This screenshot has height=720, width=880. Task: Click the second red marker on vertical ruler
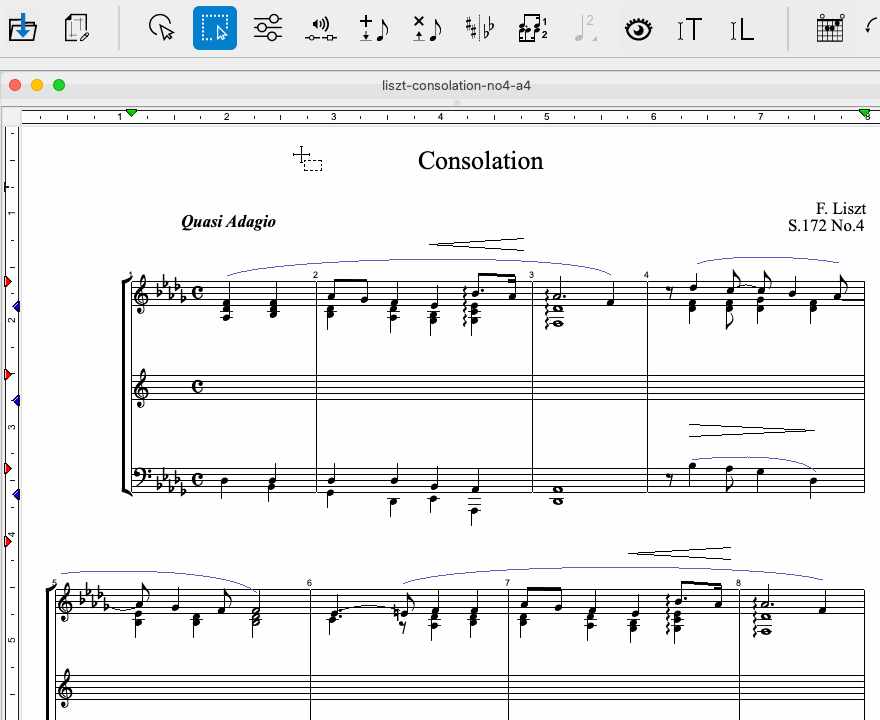(8, 374)
